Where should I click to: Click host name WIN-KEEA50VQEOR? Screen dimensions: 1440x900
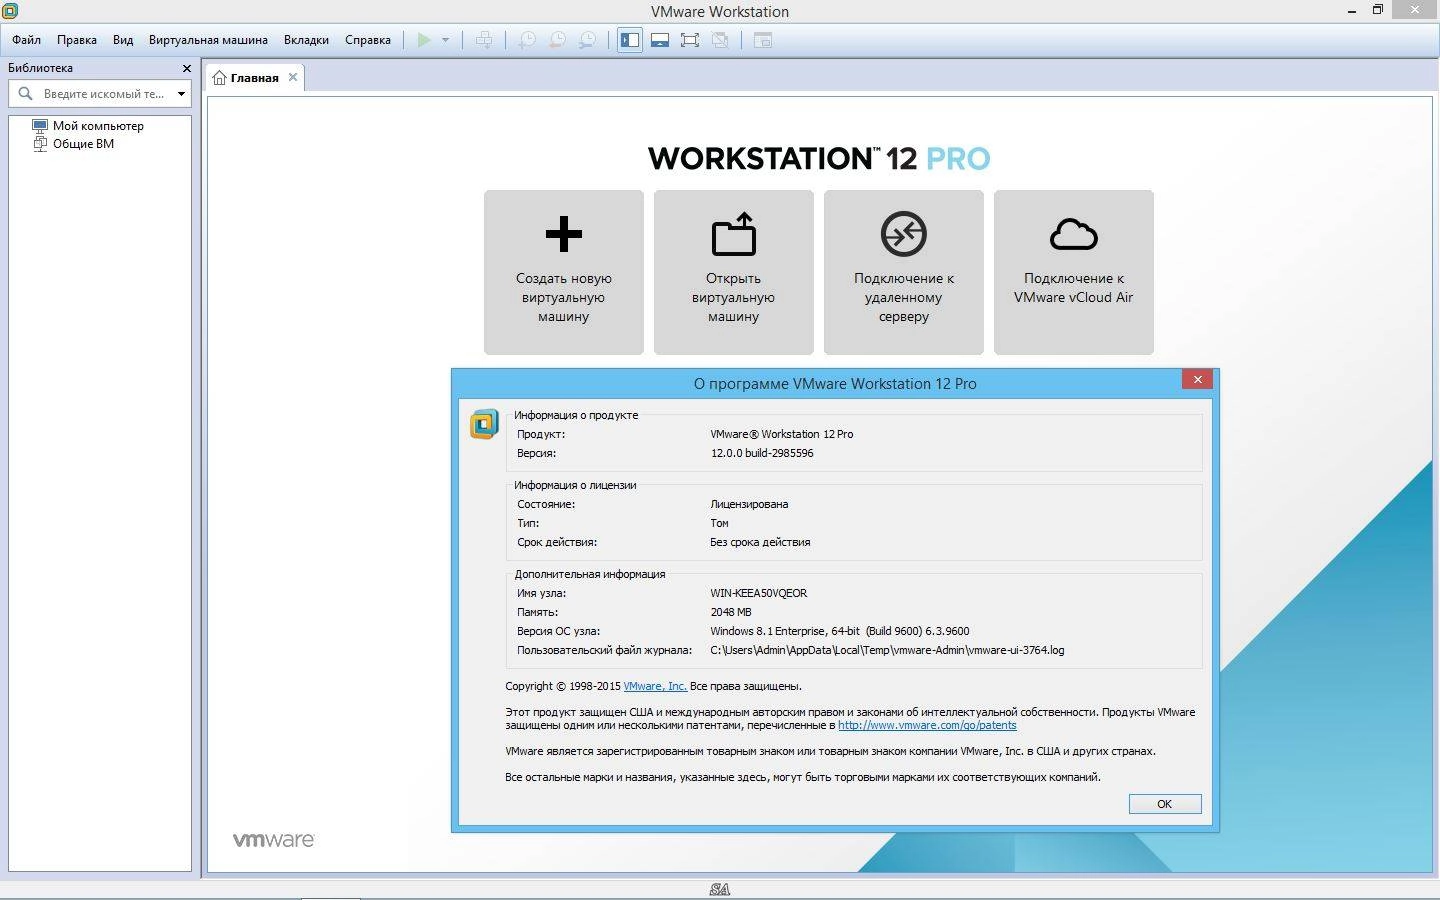759,593
